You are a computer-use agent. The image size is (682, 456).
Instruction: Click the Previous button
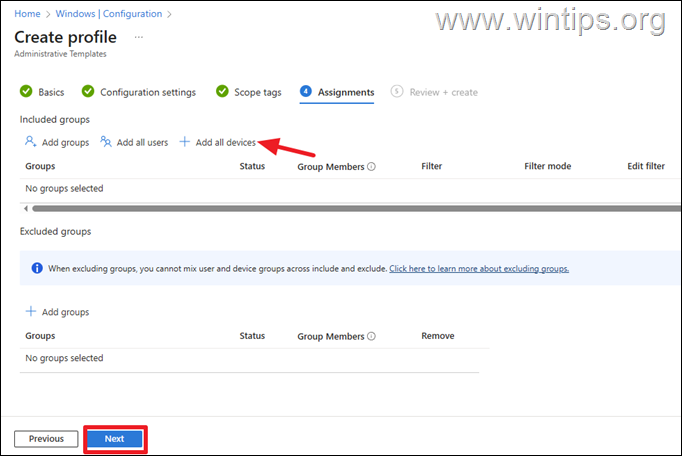(46, 439)
